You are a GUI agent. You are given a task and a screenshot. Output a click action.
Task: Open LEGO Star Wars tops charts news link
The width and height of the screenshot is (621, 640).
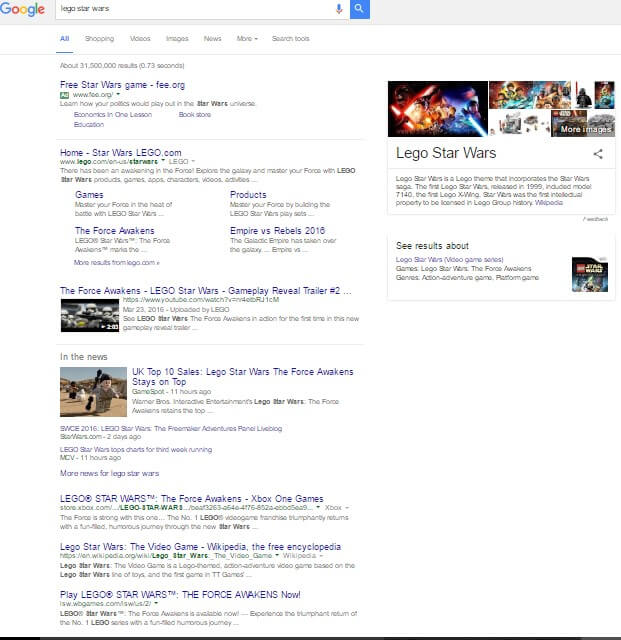(136, 449)
